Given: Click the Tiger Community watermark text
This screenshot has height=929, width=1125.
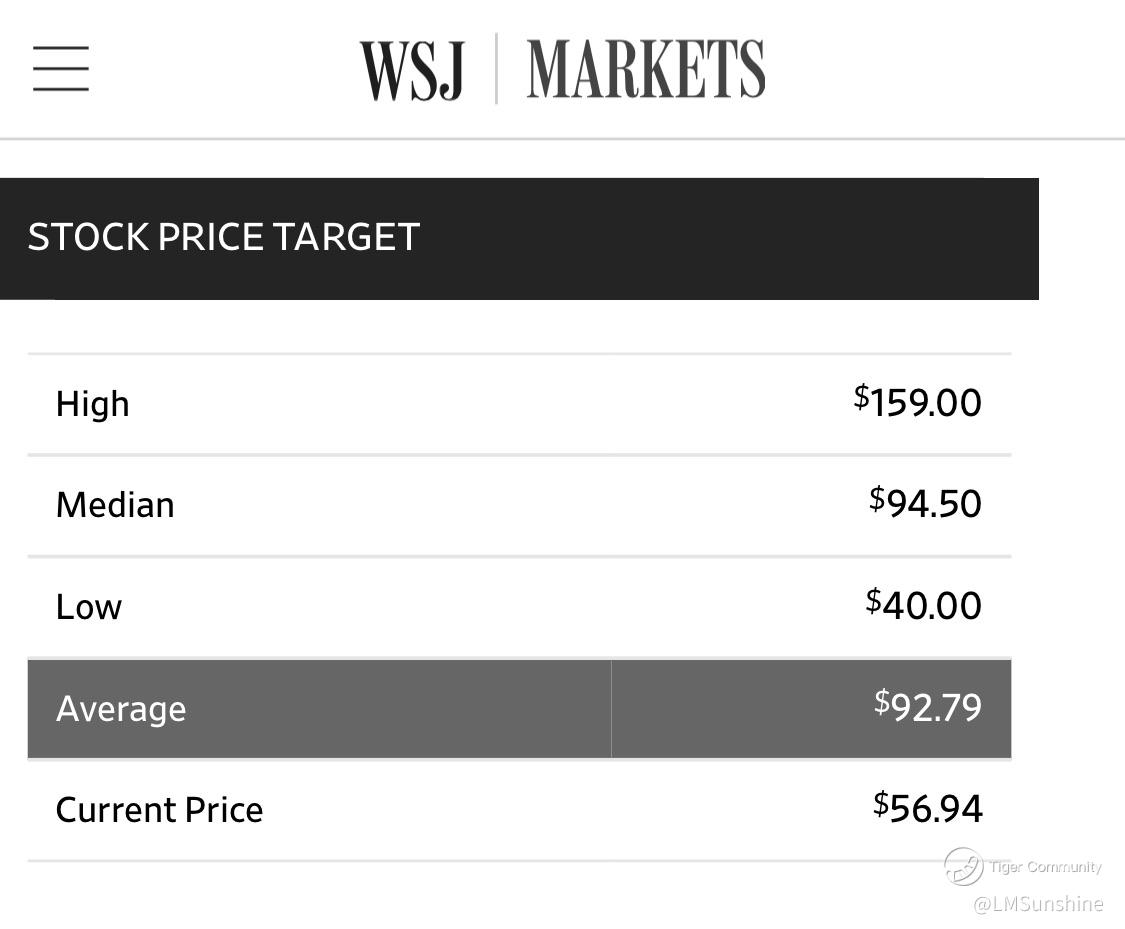Looking at the screenshot, I should point(1046,867).
